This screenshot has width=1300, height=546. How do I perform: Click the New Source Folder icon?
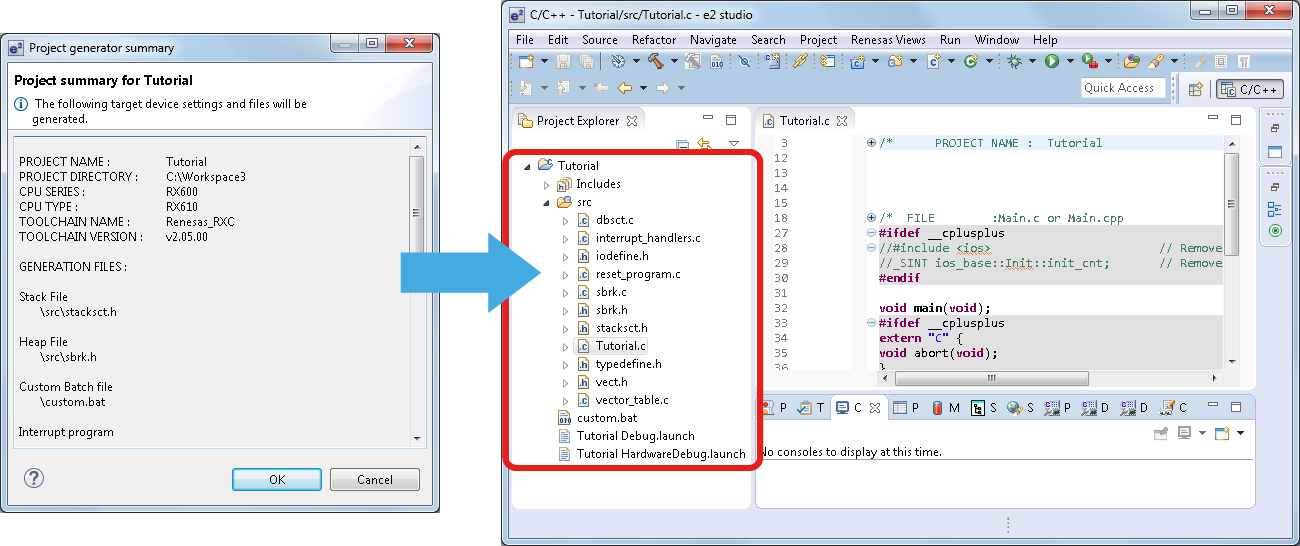[x=895, y=61]
